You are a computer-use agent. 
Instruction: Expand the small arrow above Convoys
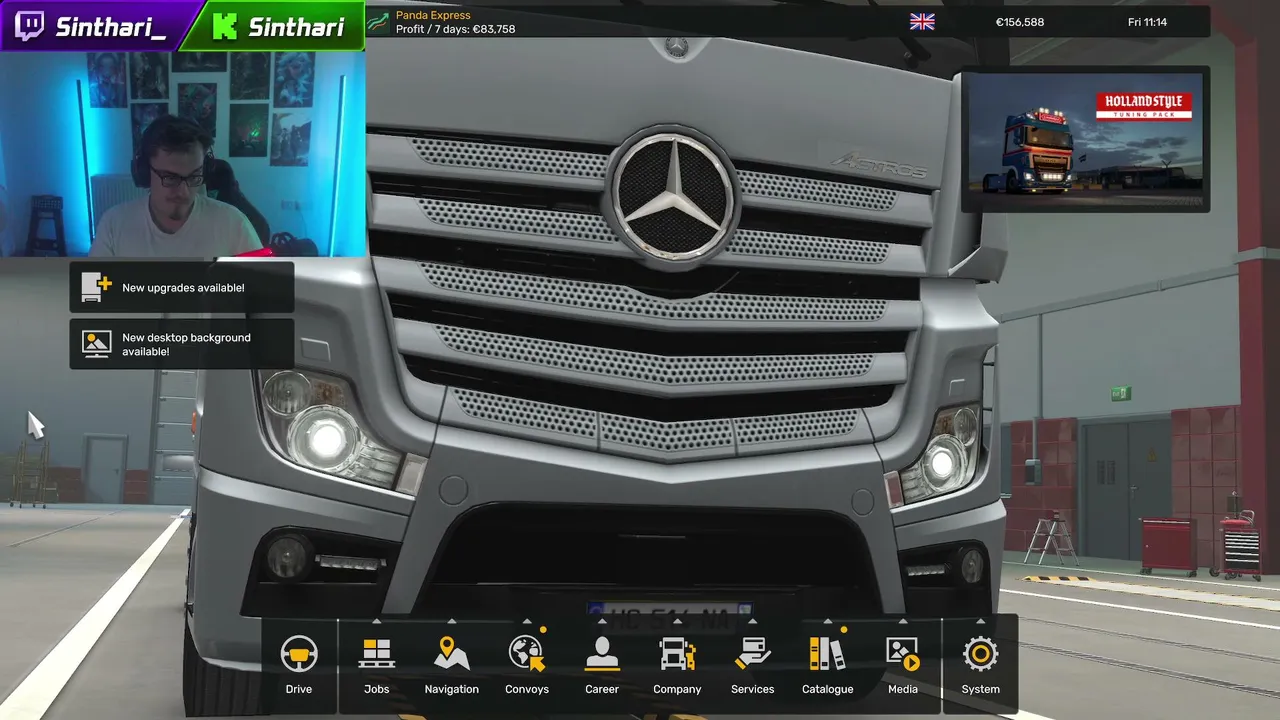527,622
